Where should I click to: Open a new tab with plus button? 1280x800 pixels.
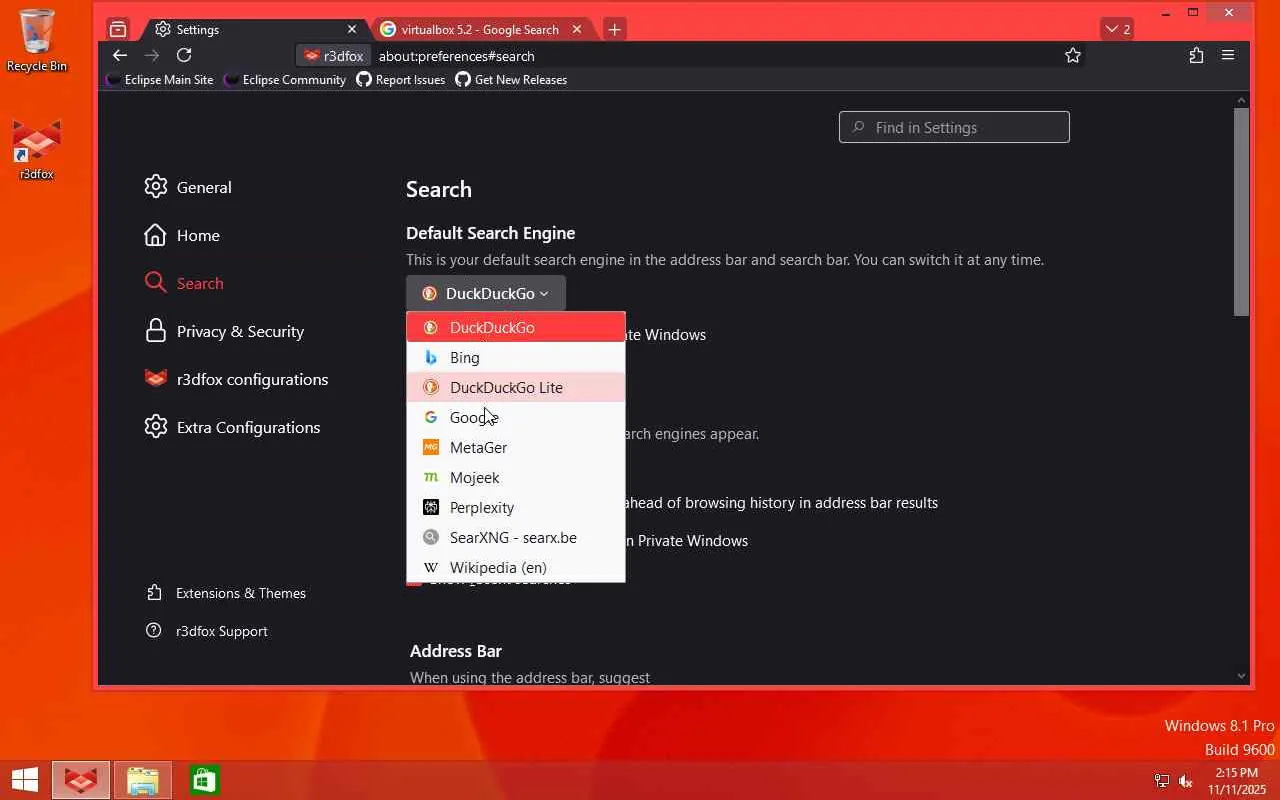pos(614,29)
